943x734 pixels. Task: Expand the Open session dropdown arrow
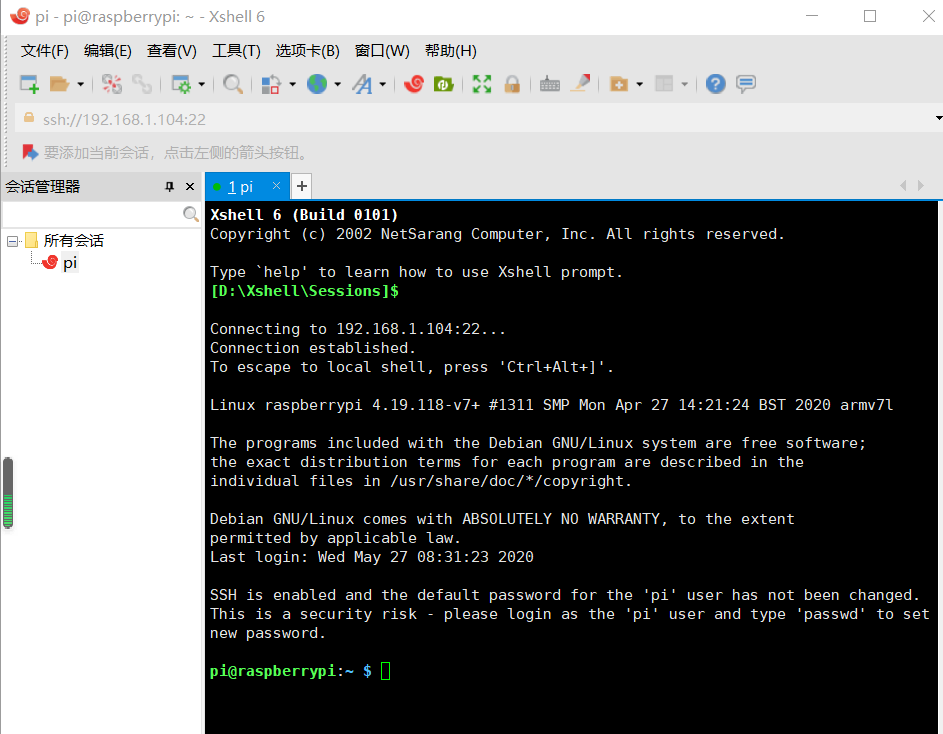[x=81, y=84]
